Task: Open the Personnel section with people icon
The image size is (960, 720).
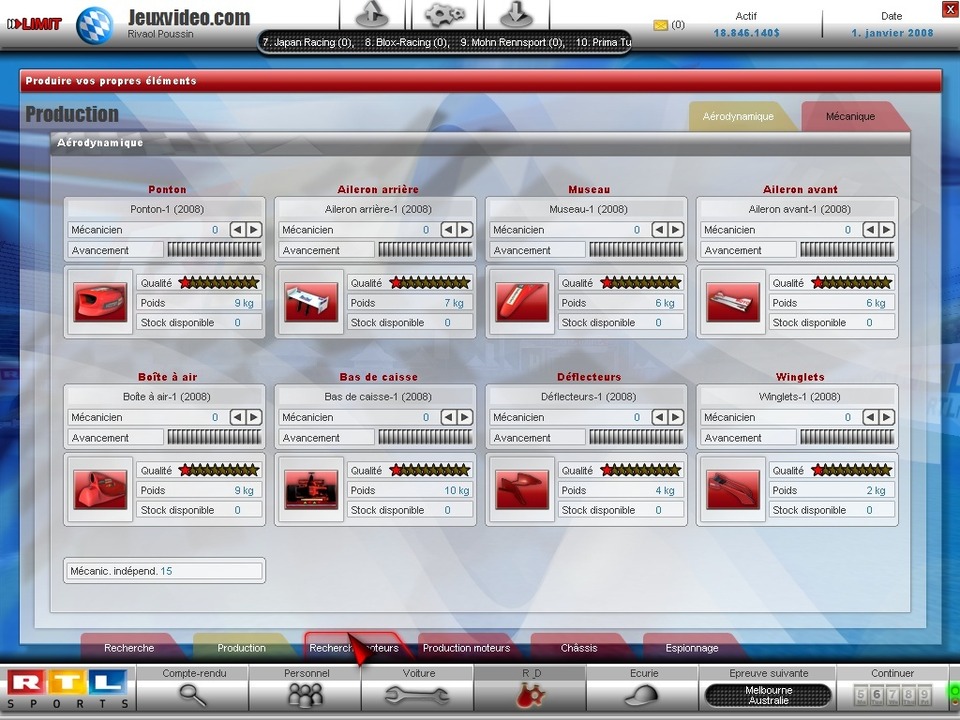Action: point(305,695)
